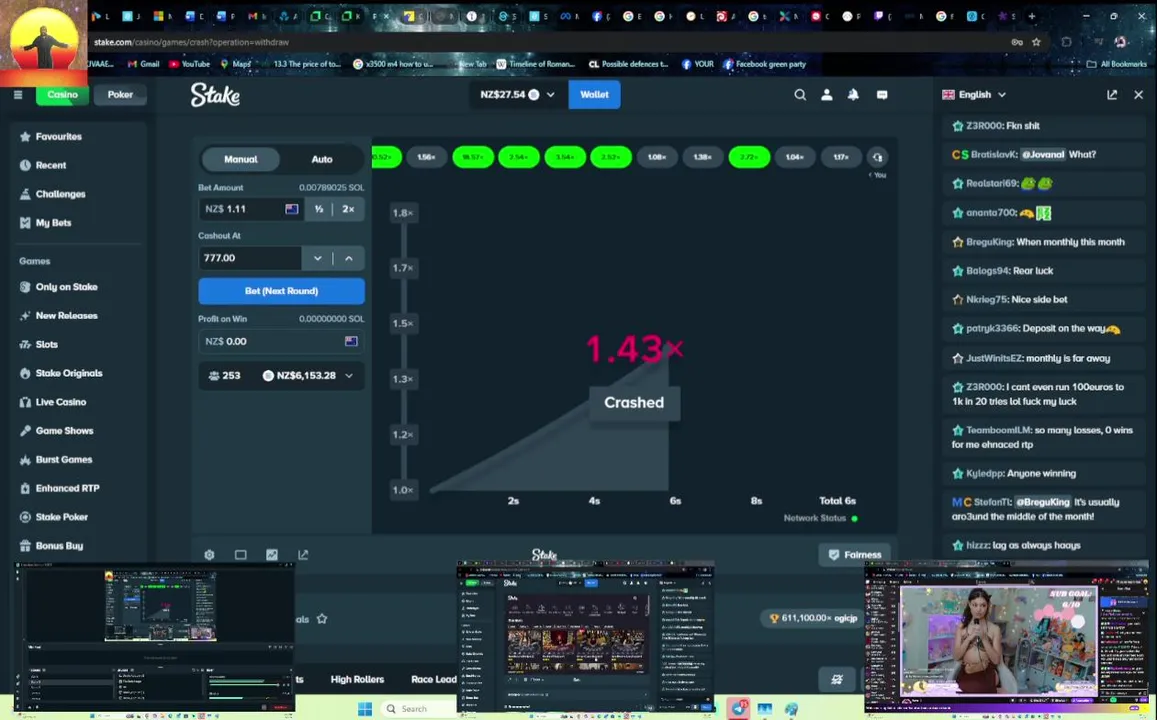1157x720 pixels.
Task: Click the Bet Amount input field
Action: coord(251,209)
